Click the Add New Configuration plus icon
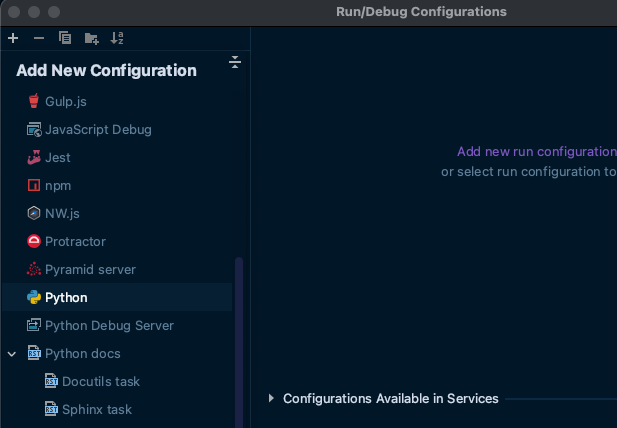Viewport: 617px width, 428px height. coord(13,38)
